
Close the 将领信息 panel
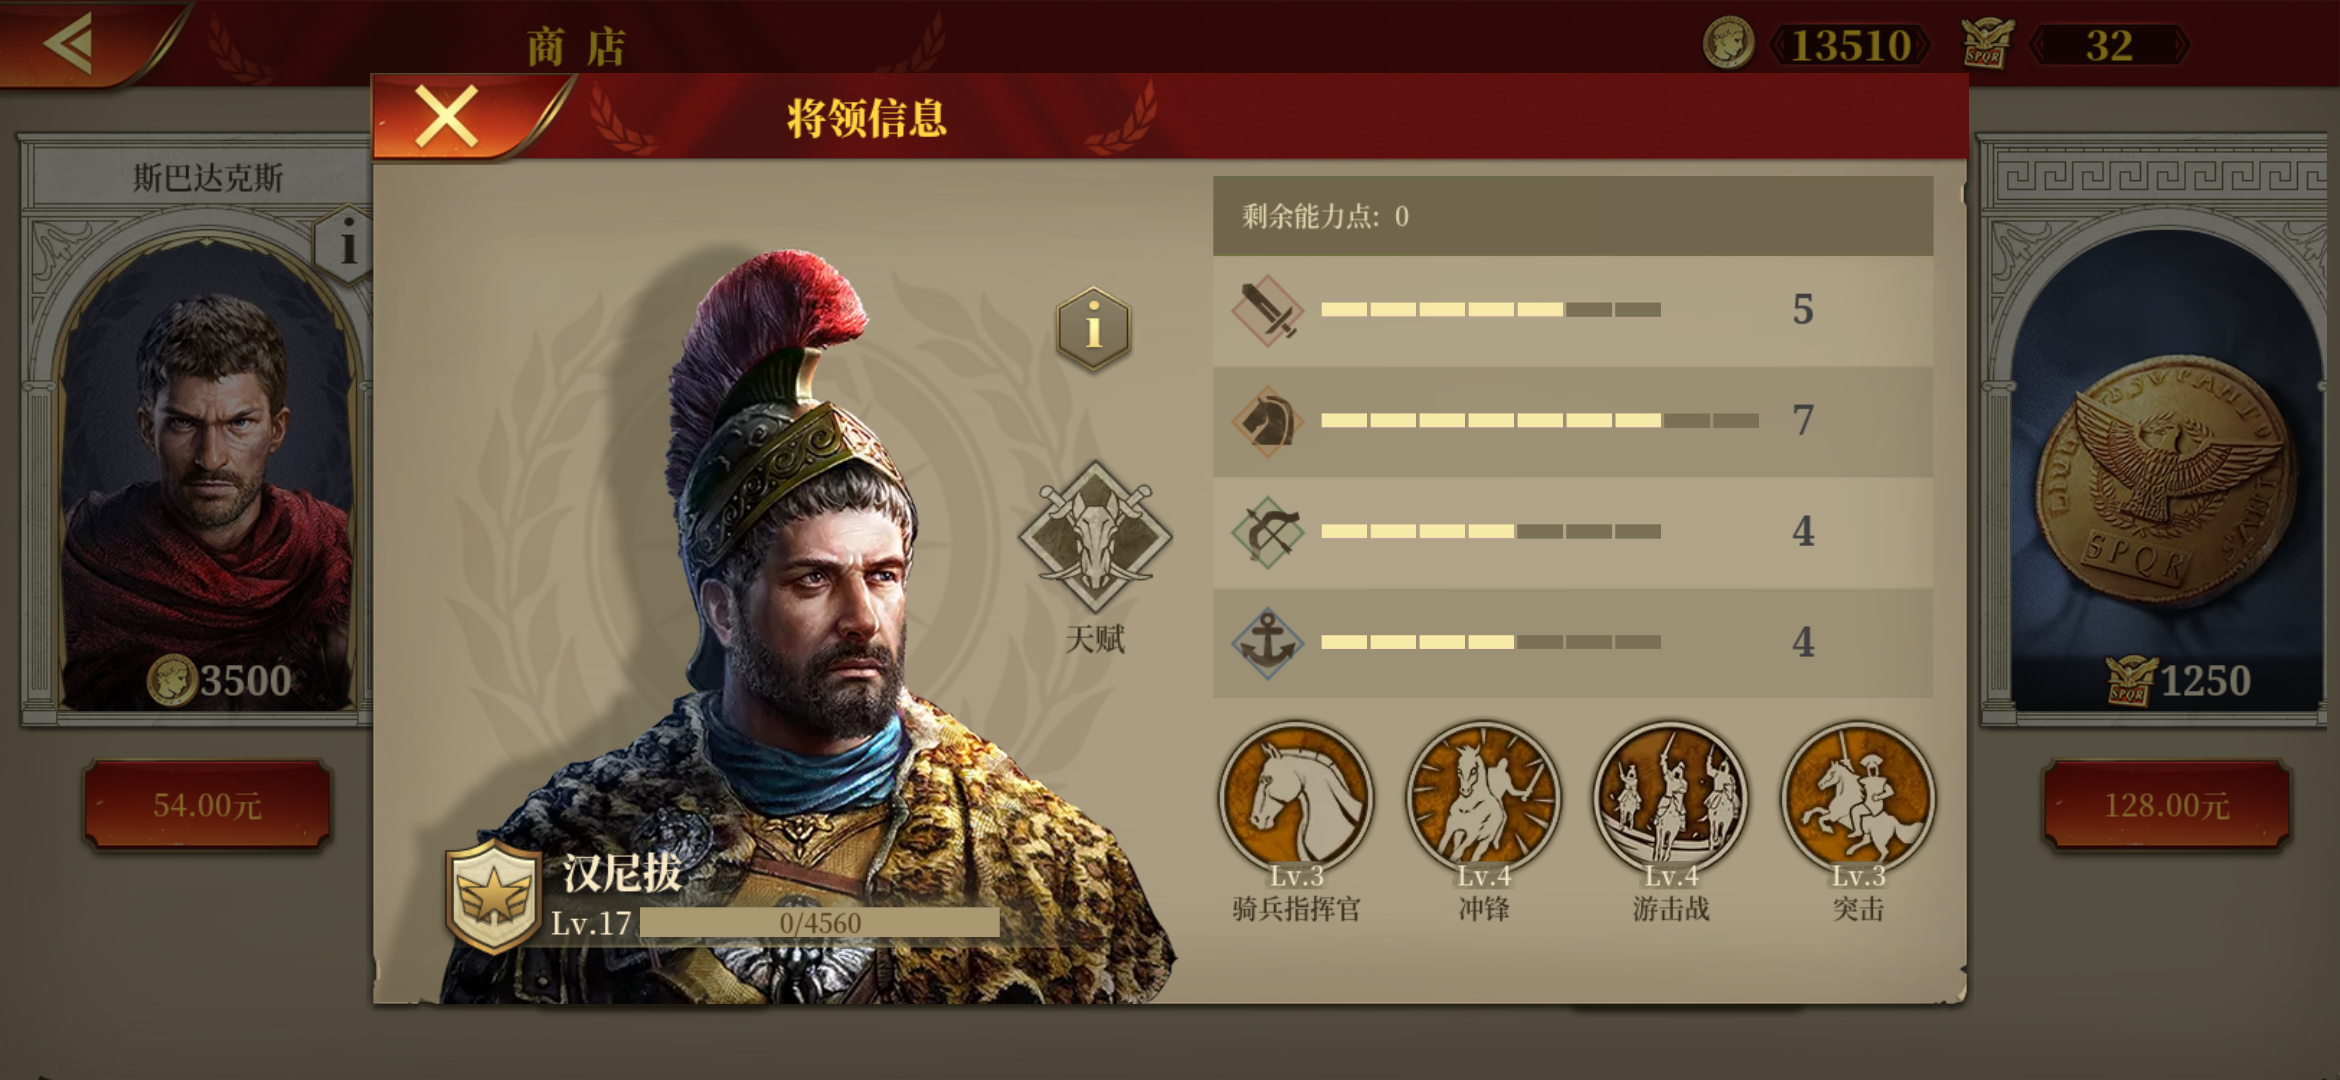446,117
